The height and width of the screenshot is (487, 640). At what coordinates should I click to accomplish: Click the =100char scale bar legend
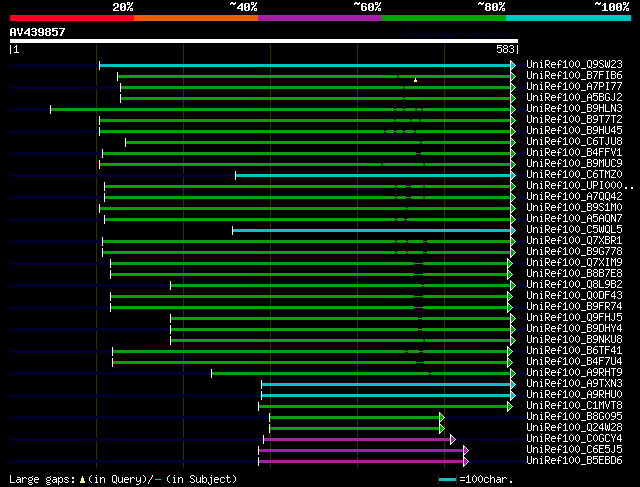(476, 479)
